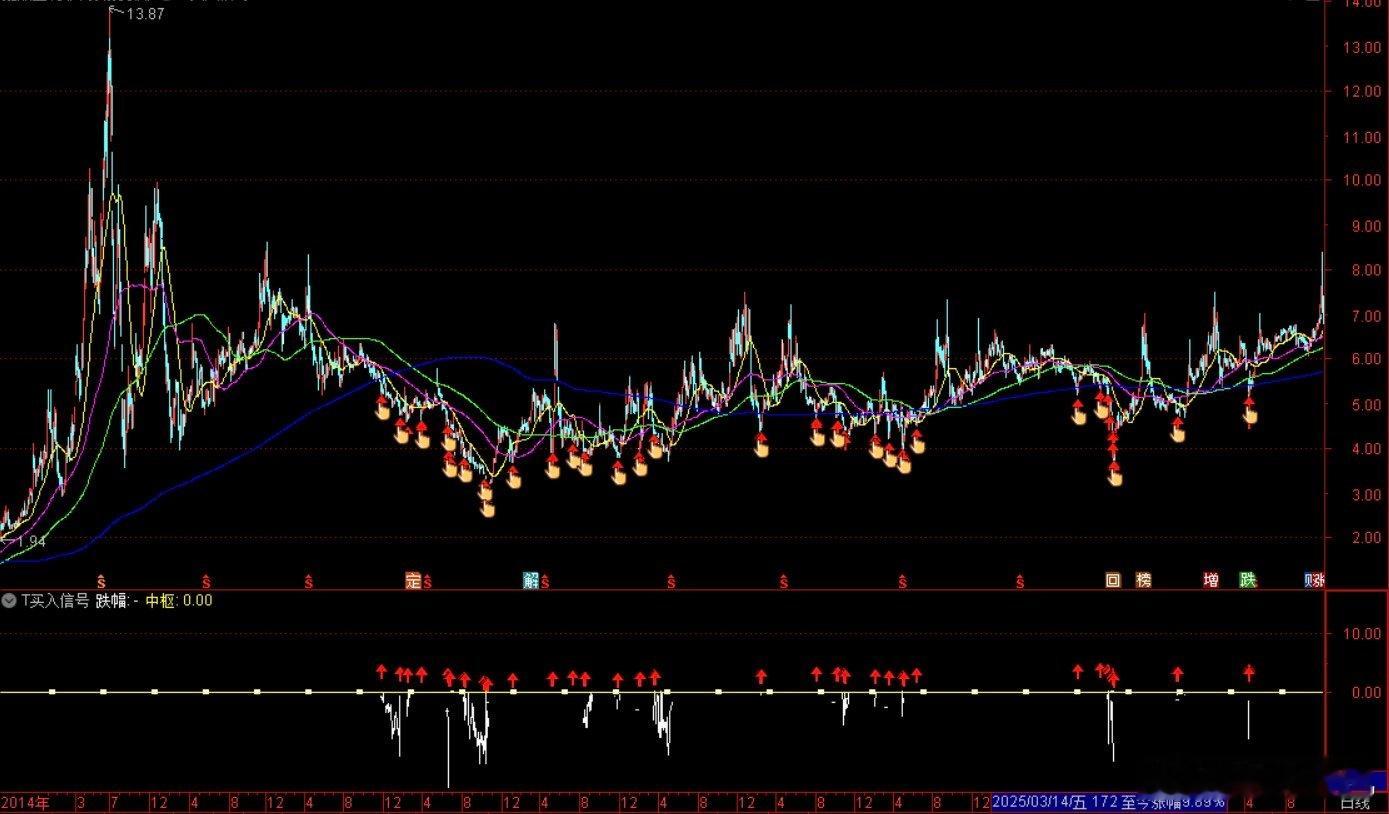Open the 榜 event marker
Screen dimensions: 1389x814
1144,580
